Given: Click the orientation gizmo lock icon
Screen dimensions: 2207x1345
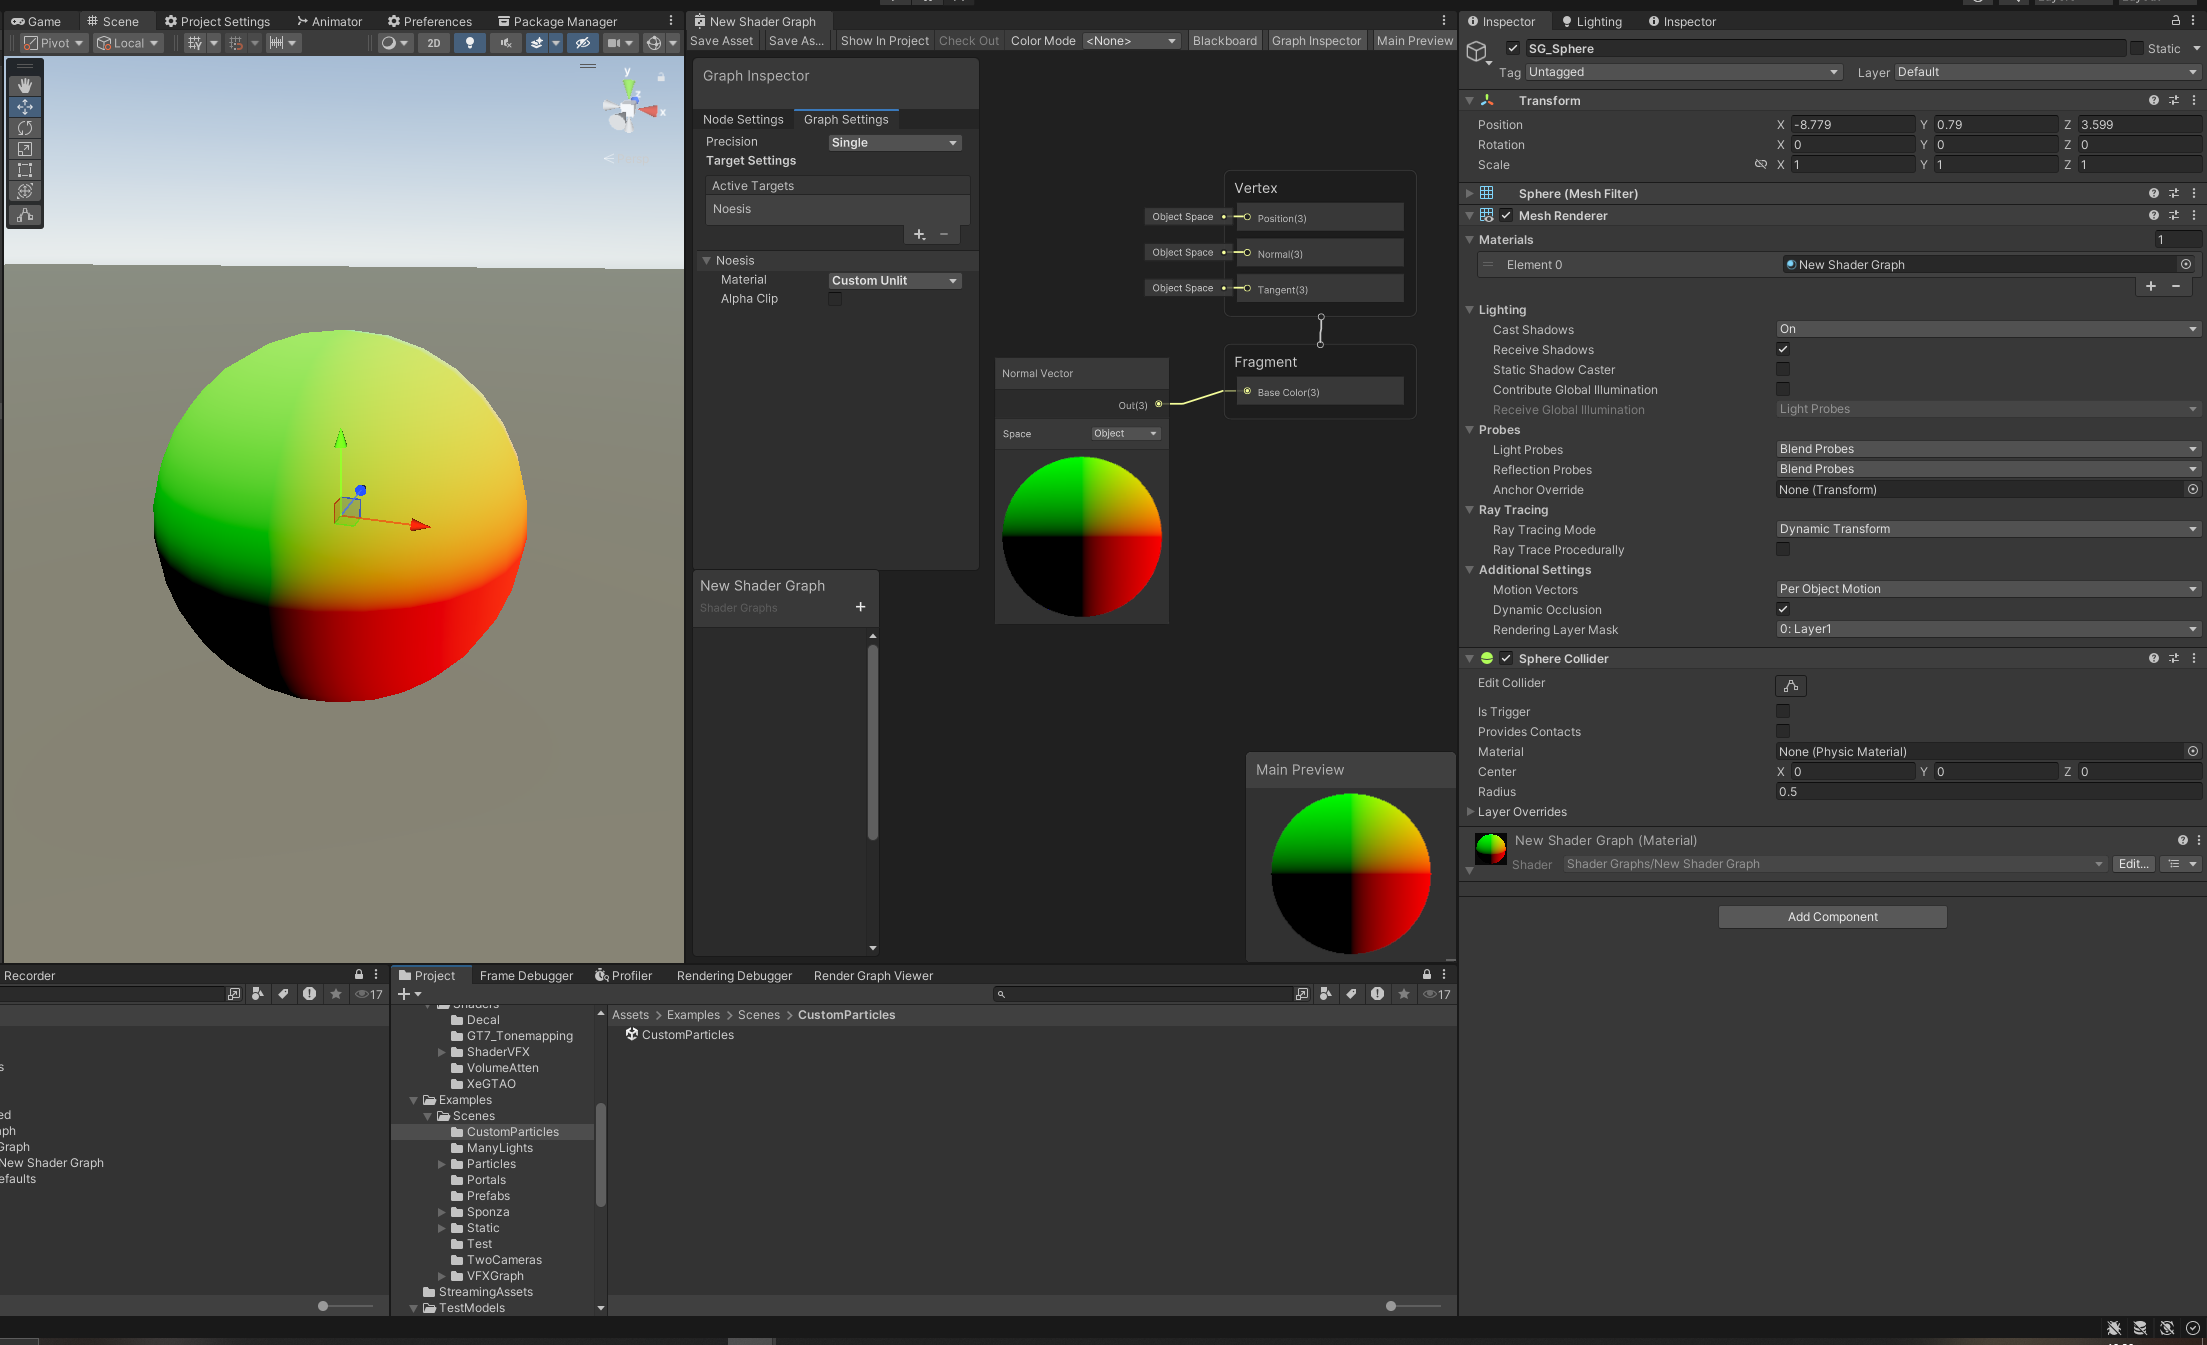Looking at the screenshot, I should tap(661, 77).
